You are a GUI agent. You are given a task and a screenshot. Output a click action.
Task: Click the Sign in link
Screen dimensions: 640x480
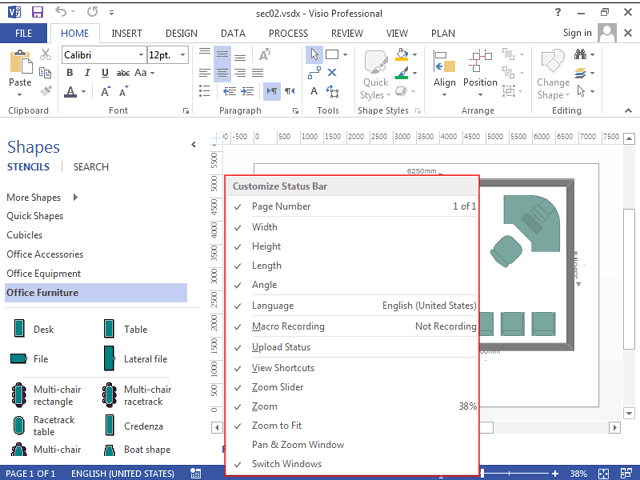[577, 33]
